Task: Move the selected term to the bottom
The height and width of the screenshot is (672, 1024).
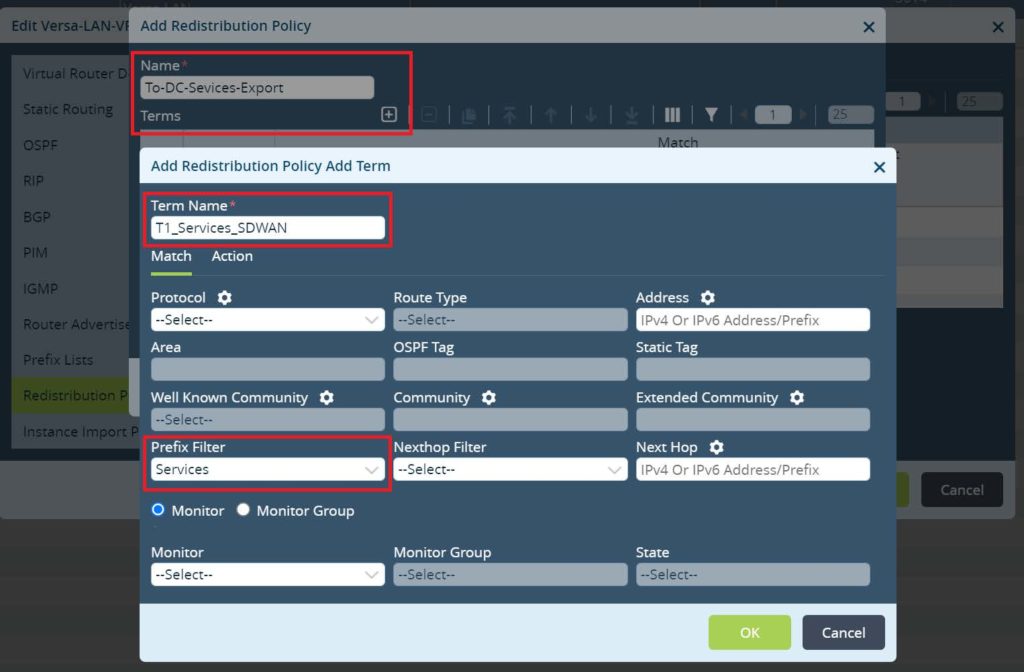Action: point(631,113)
